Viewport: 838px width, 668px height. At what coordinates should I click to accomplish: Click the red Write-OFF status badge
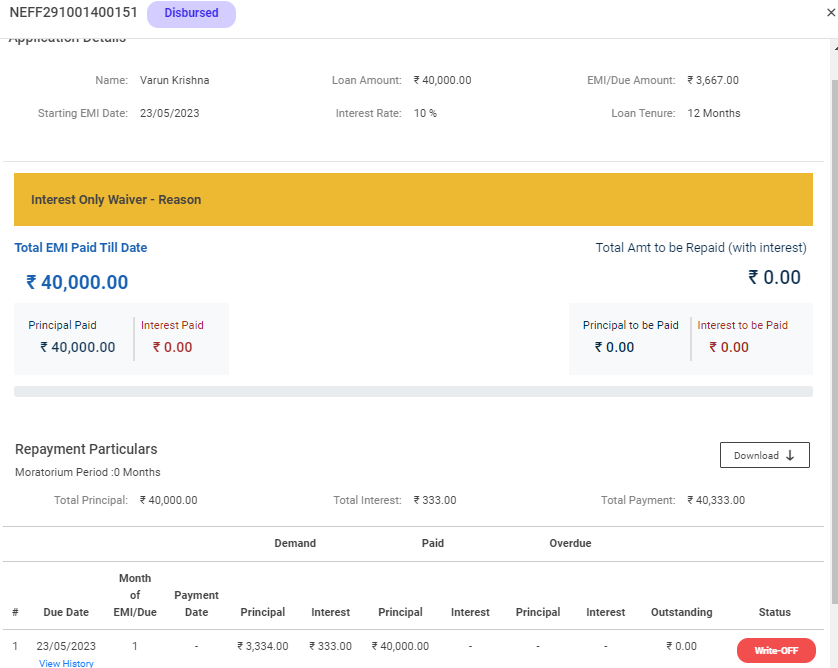(776, 650)
